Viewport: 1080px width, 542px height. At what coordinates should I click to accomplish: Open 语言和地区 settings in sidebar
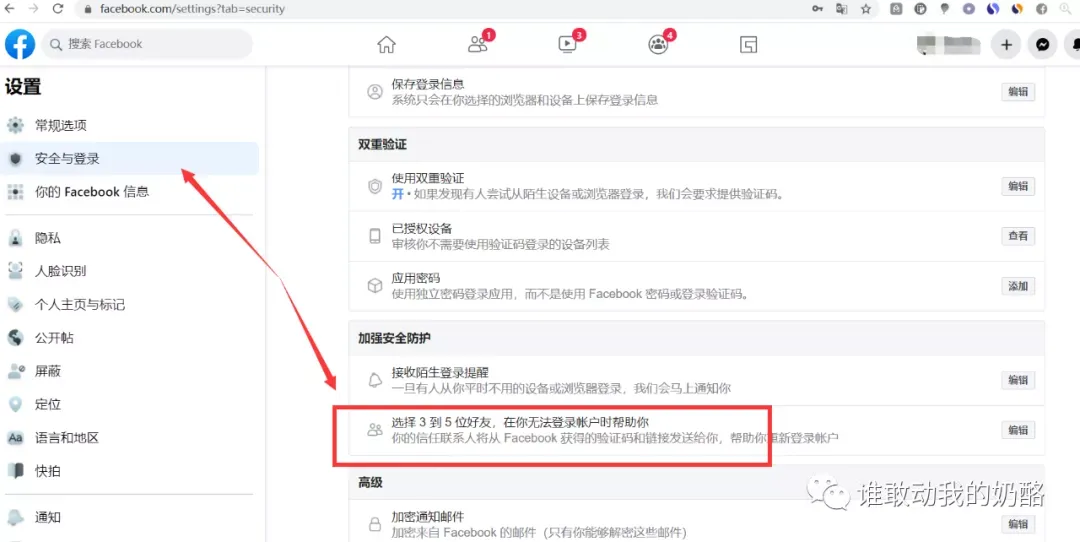[x=129, y=438]
